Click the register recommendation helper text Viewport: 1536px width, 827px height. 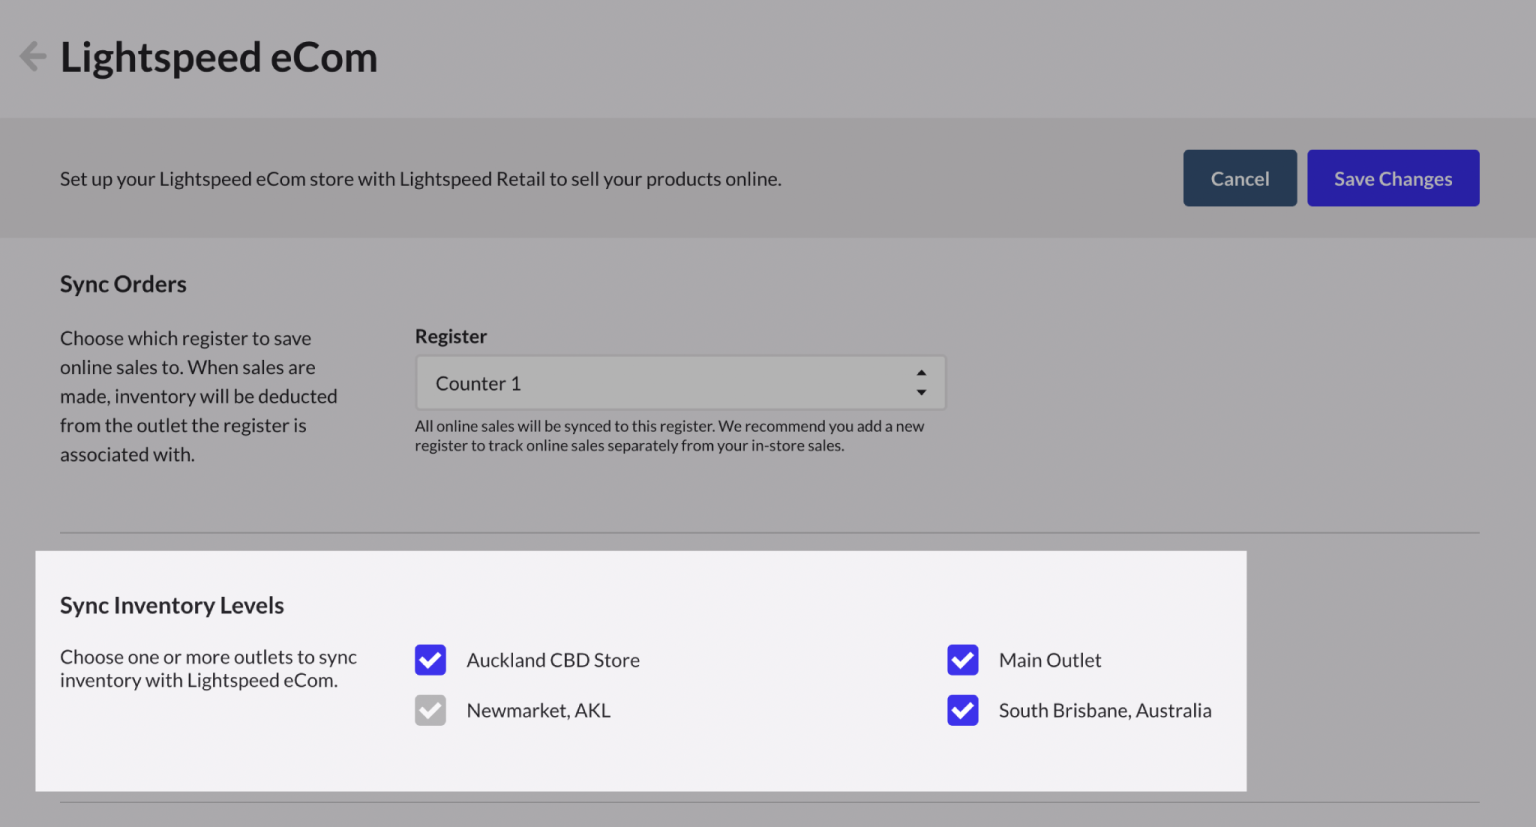pyautogui.click(x=670, y=435)
